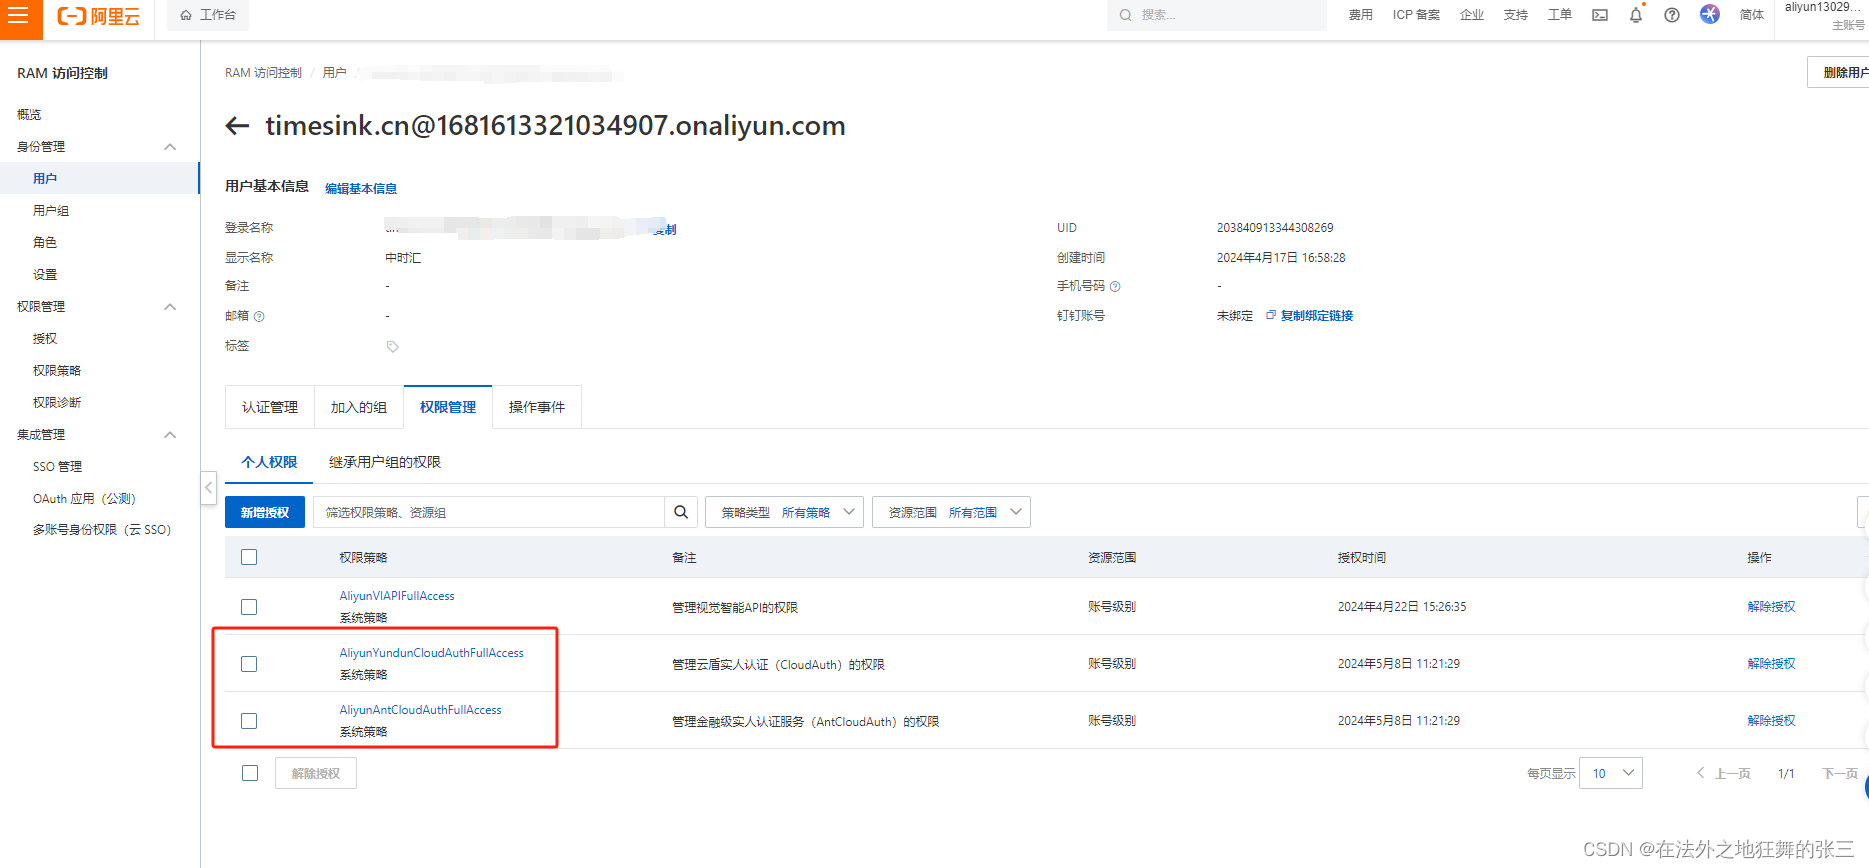Check the AliyunYundunCloudAuthFullAccess row checkbox

pos(249,664)
